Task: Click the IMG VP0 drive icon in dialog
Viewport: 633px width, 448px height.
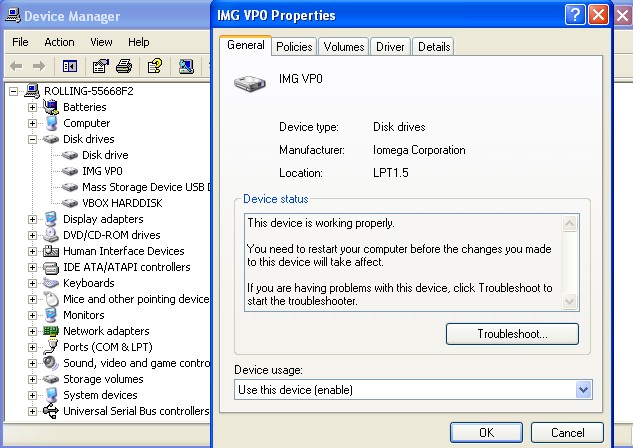Action: 250,84
